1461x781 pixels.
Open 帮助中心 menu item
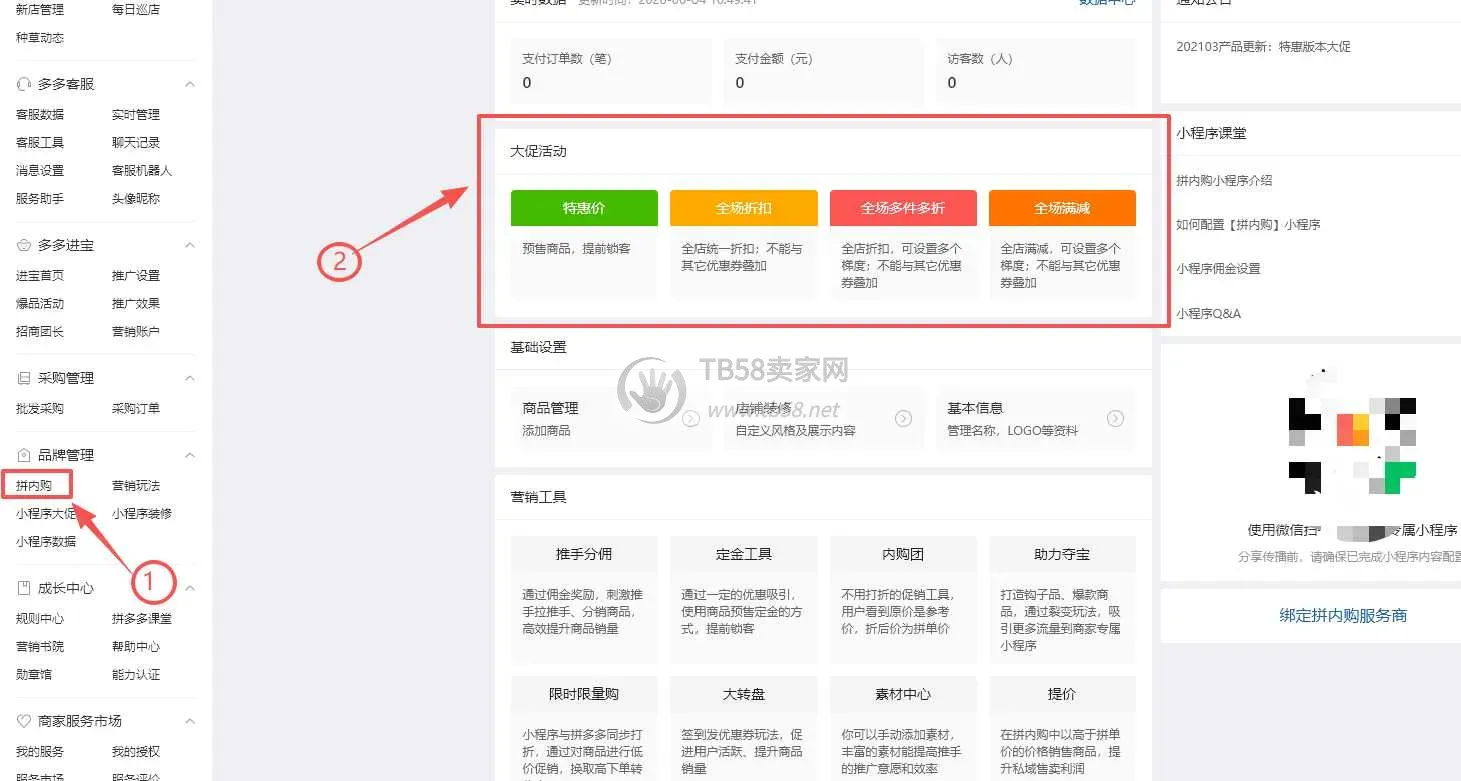coord(136,647)
